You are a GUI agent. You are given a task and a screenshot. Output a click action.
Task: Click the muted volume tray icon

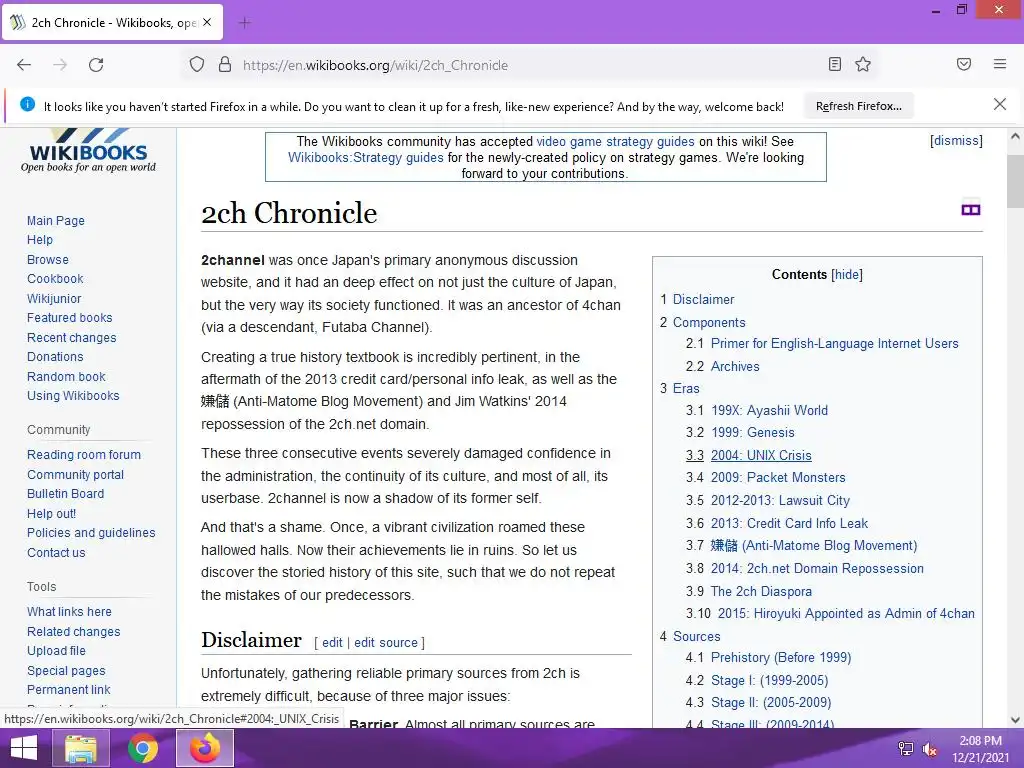[x=929, y=749]
